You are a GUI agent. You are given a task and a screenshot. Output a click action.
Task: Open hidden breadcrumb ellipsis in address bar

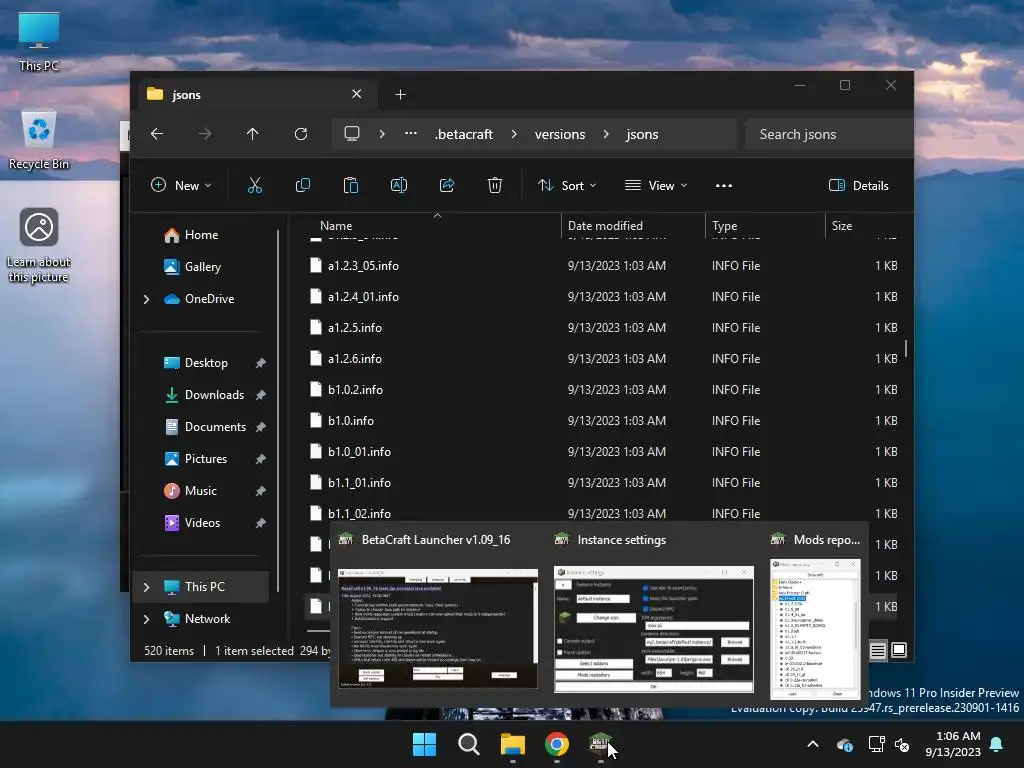click(411, 134)
